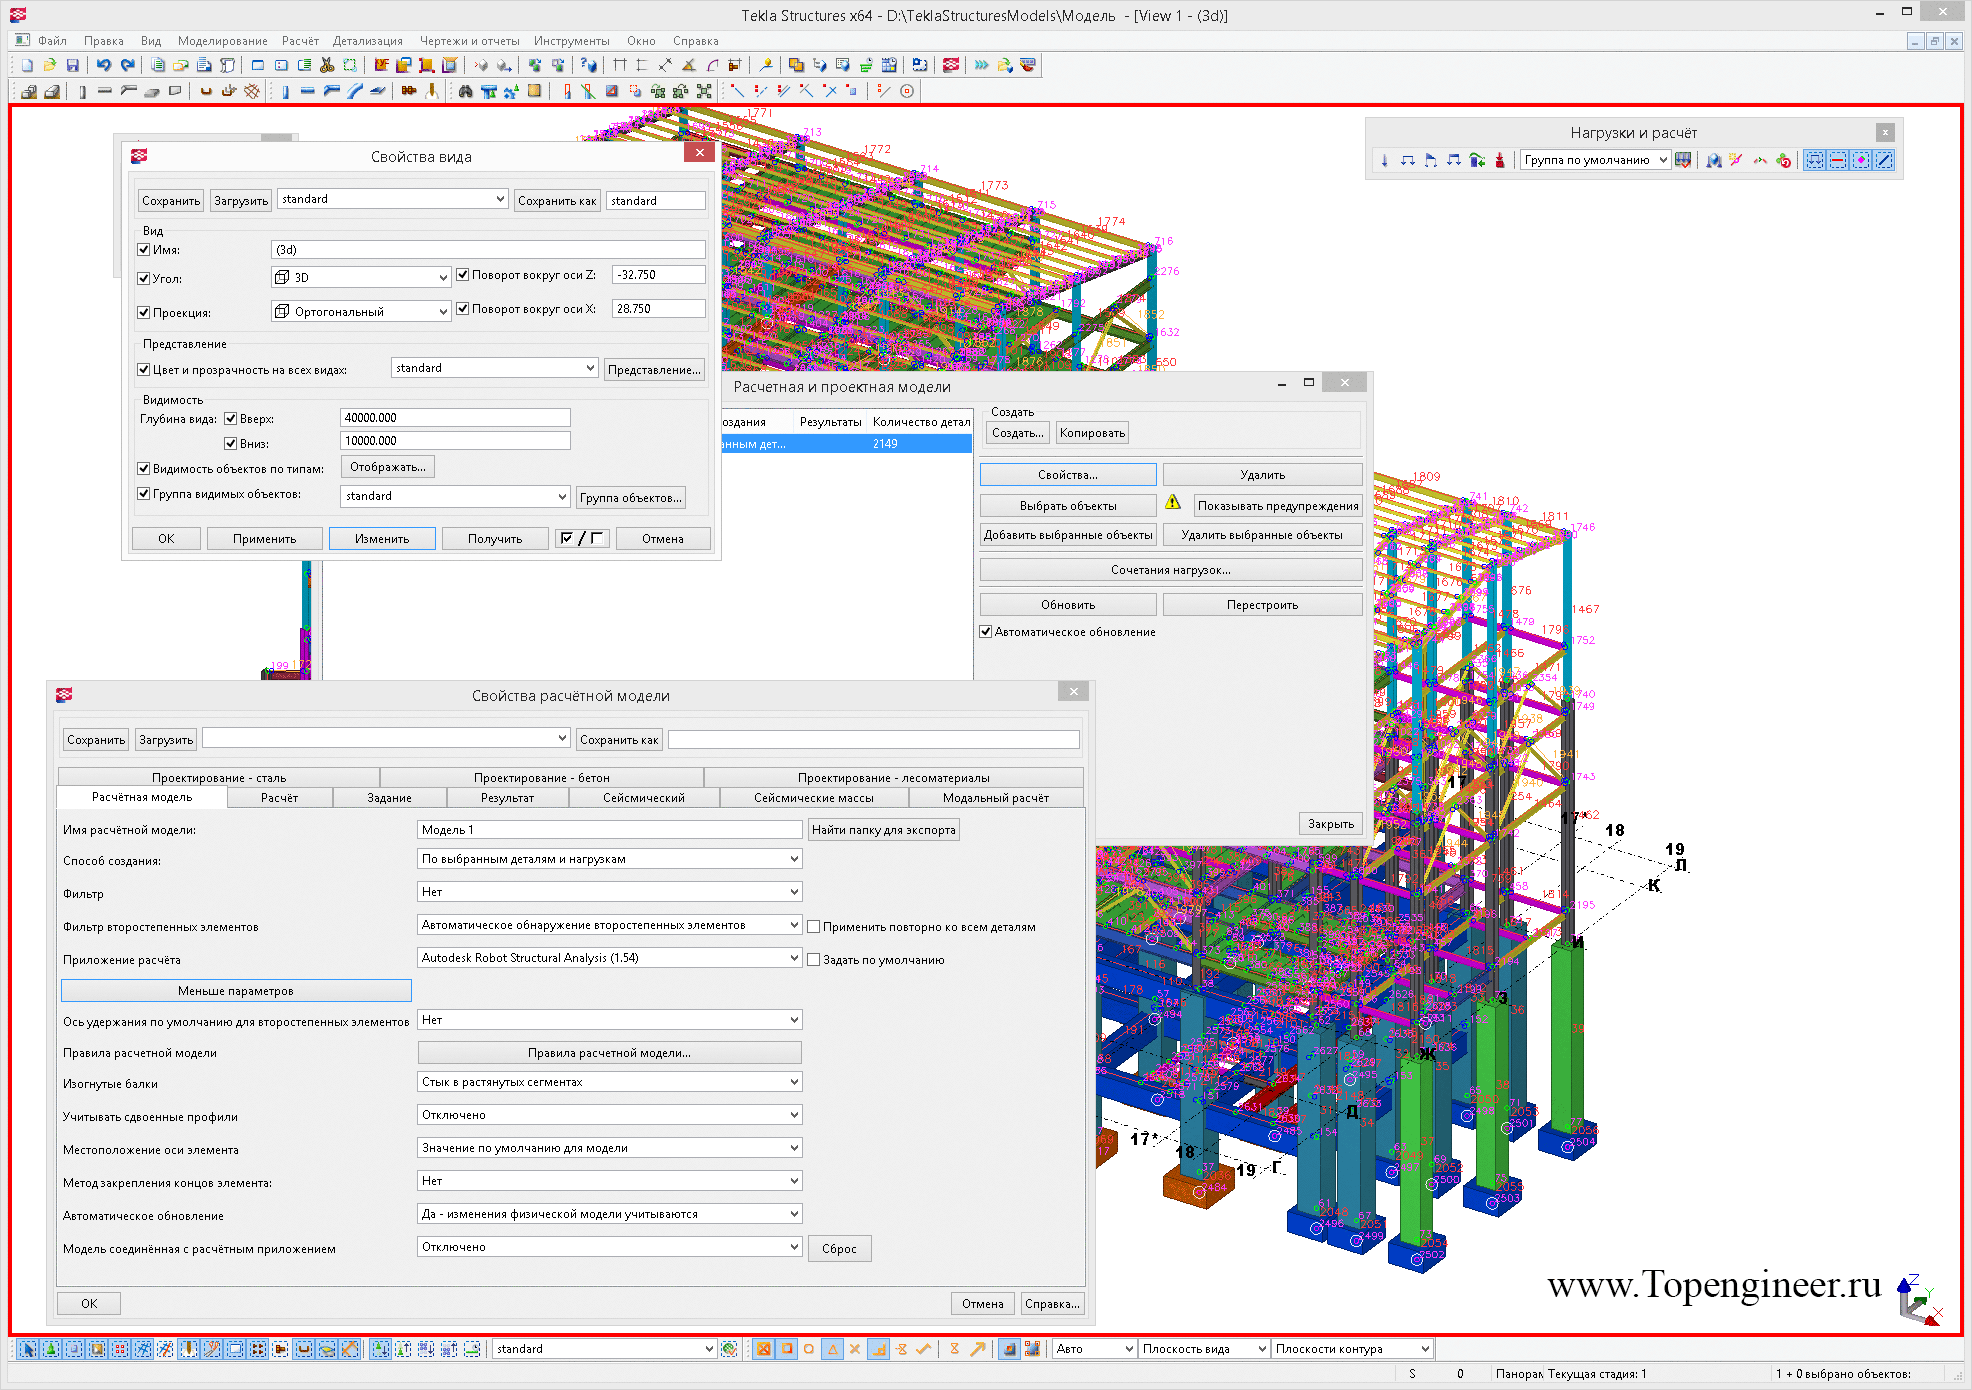Screen dimensions: 1972x1390
Task: Expand 'Приложение расчёта' Autodesk Robot dropdown
Action: coord(609,958)
